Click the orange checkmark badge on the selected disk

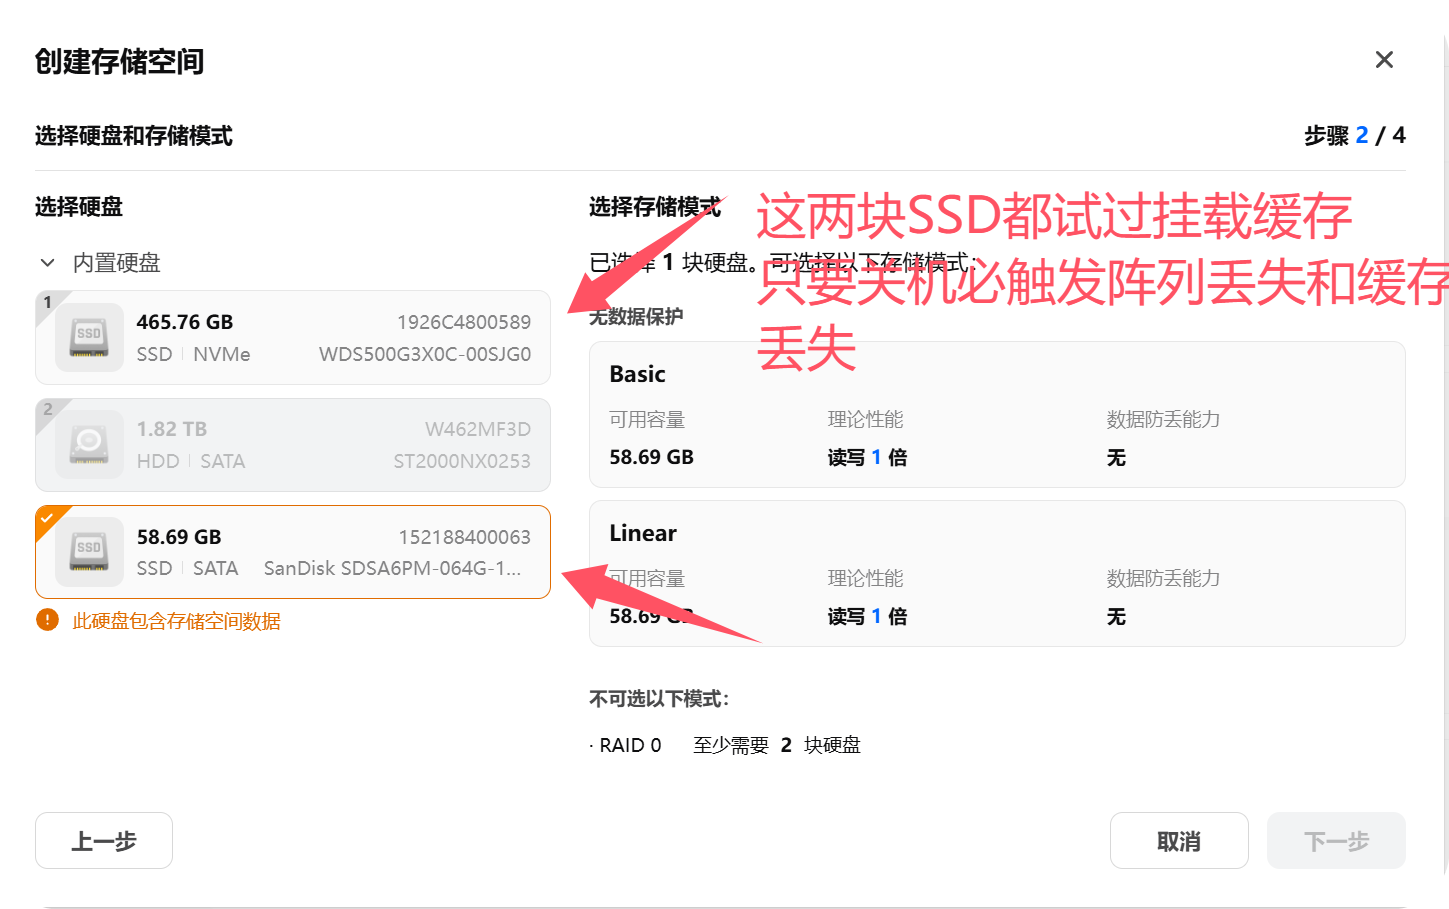(47, 519)
